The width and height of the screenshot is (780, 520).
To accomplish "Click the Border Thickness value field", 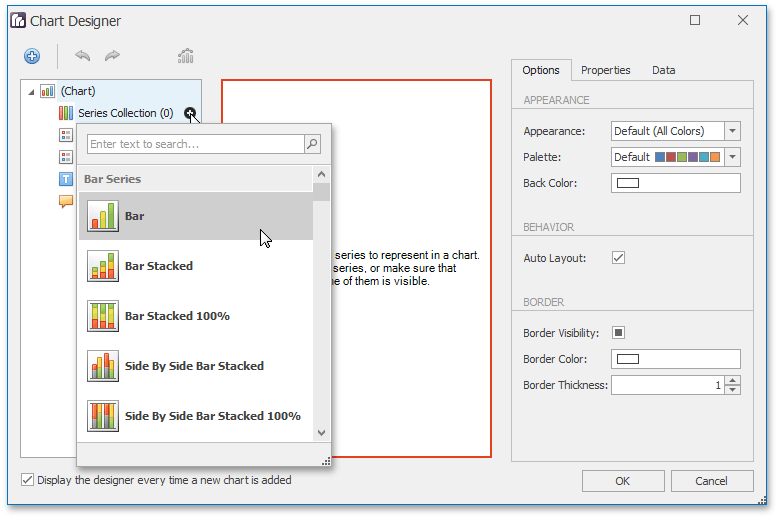I will 668,385.
